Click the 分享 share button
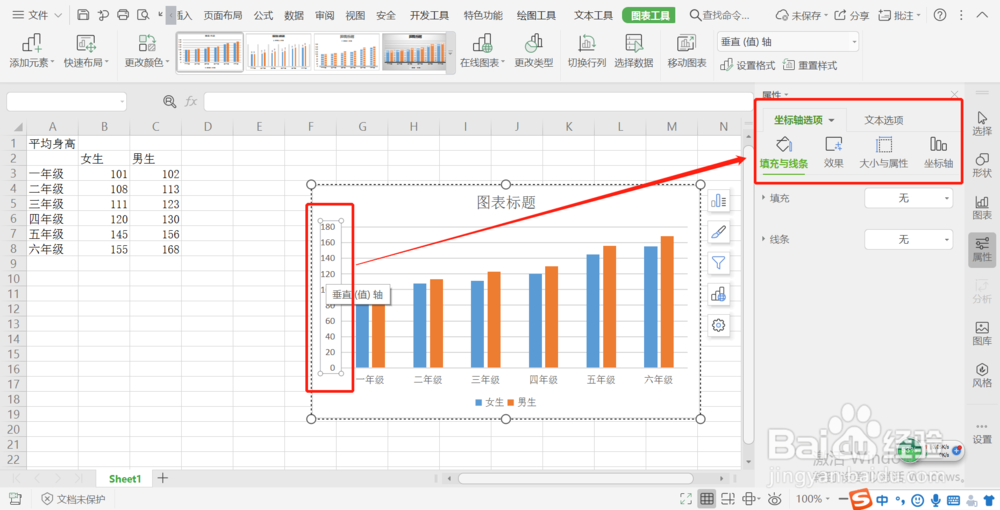1000x510 pixels. coord(851,15)
